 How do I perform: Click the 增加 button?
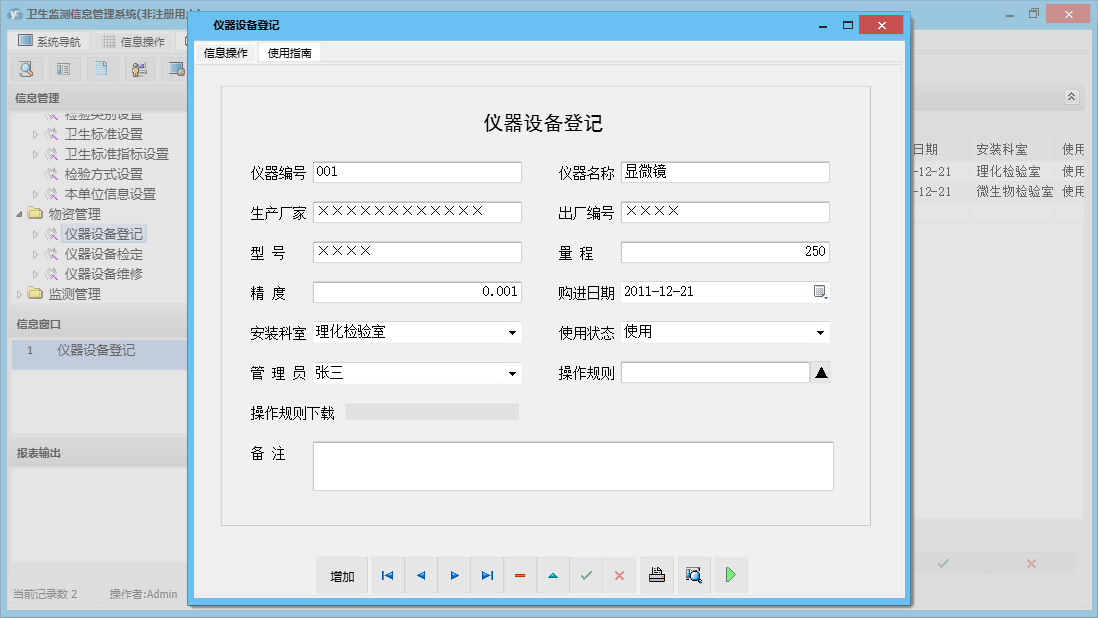coord(342,575)
